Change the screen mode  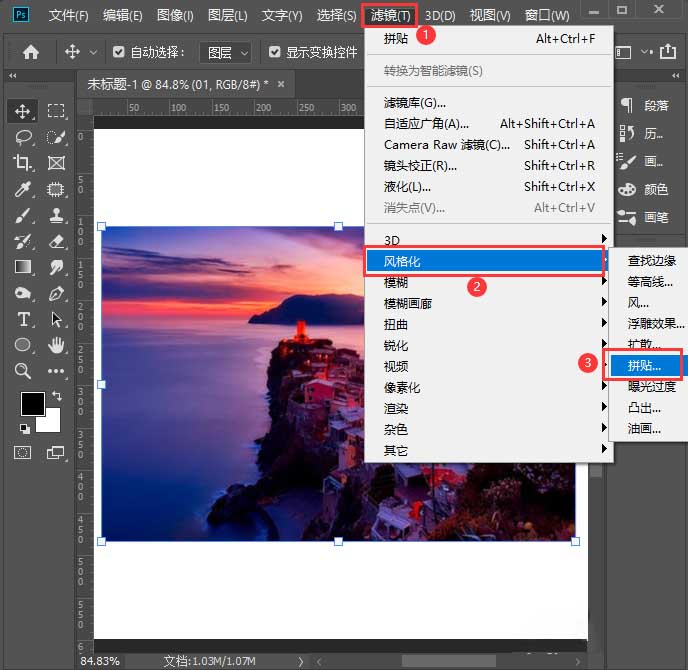pos(56,452)
